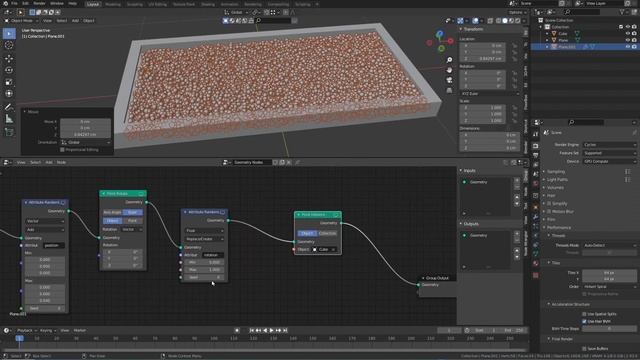Open the Device GPU Compute dropdown
The height and width of the screenshot is (360, 640).
pyautogui.click(x=609, y=161)
